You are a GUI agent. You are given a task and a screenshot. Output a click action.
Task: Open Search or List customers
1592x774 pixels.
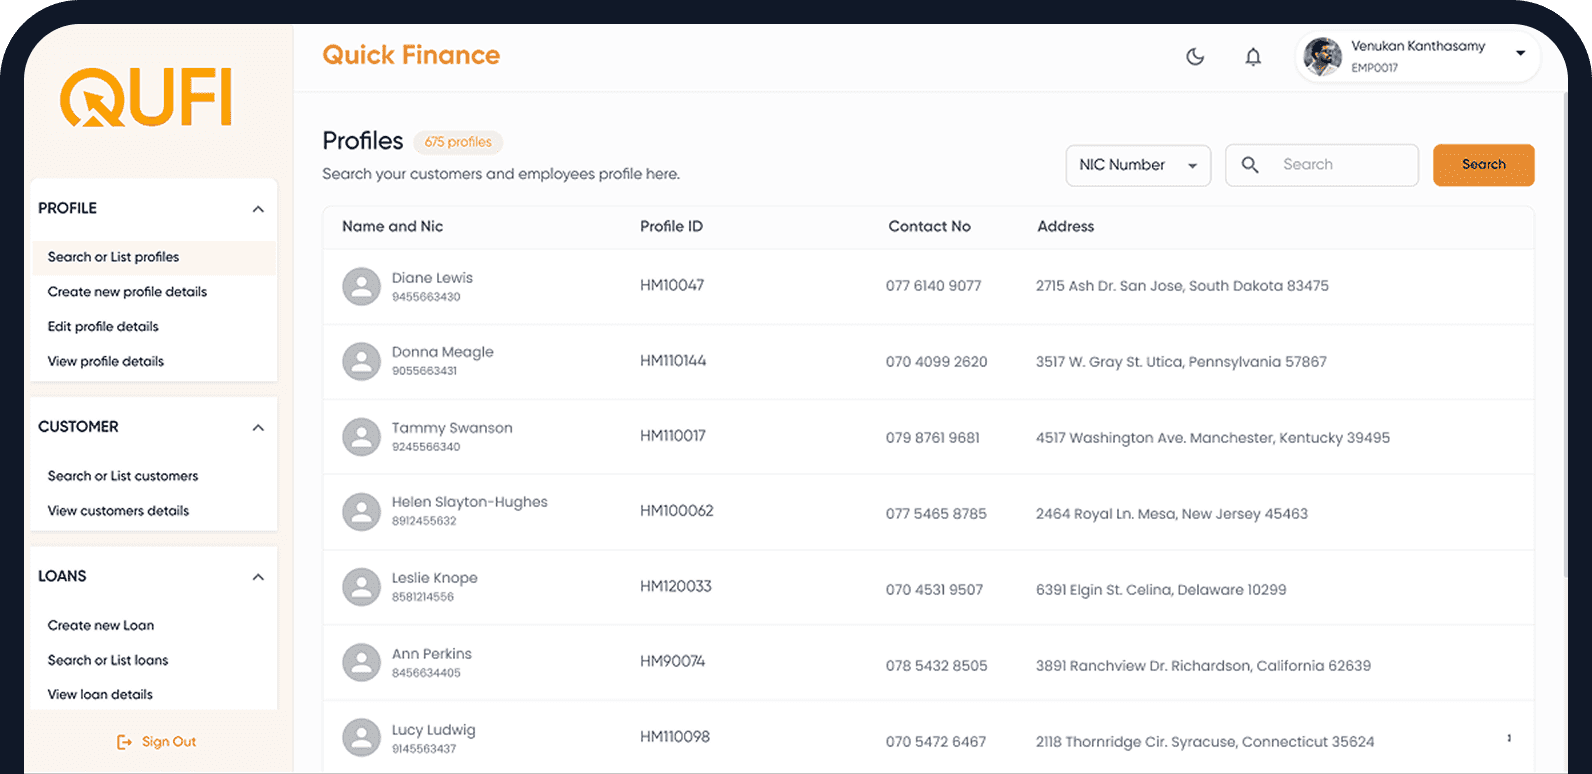pyautogui.click(x=123, y=476)
